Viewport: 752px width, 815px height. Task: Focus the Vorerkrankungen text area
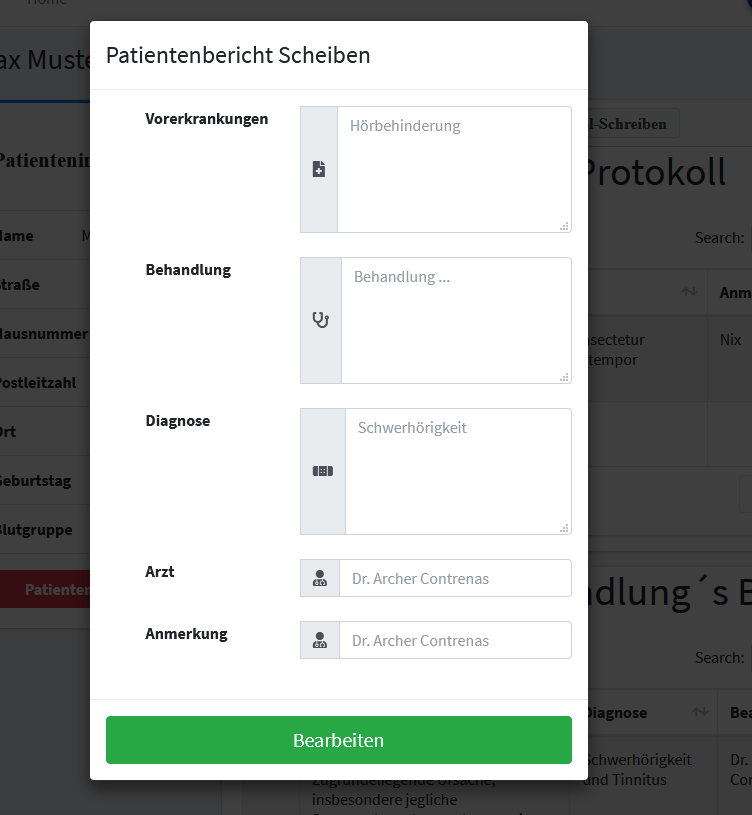[454, 169]
